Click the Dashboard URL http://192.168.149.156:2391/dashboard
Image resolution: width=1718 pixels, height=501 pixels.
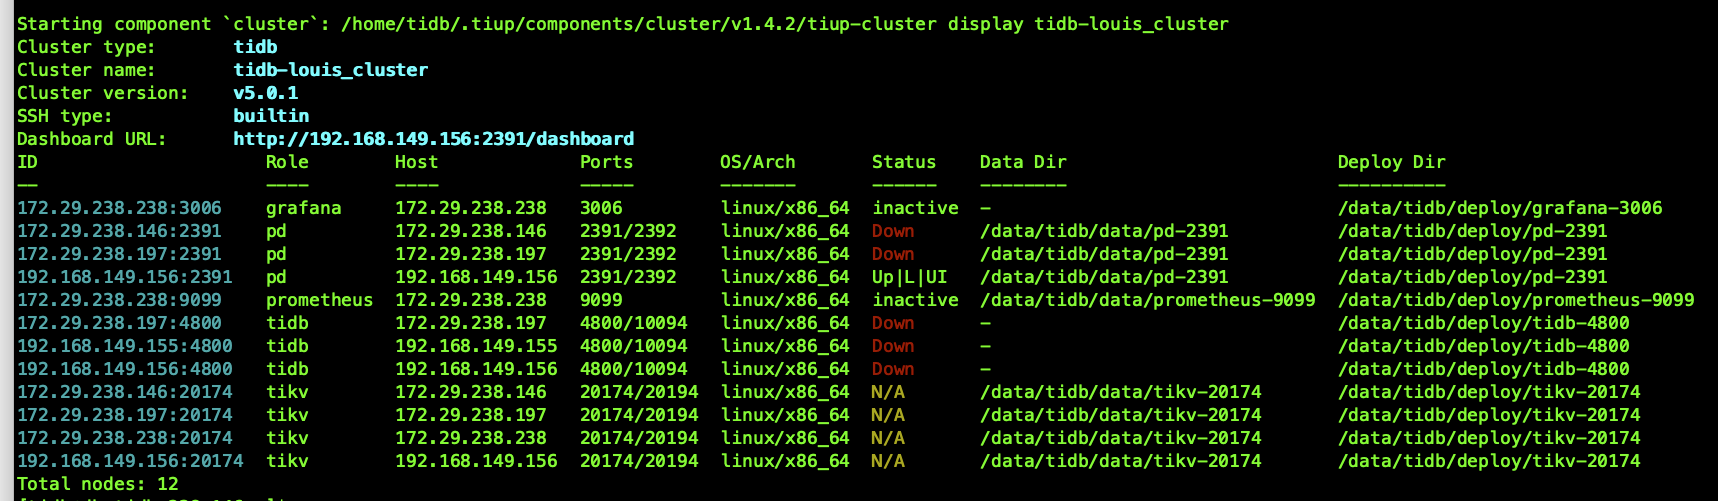pos(433,139)
